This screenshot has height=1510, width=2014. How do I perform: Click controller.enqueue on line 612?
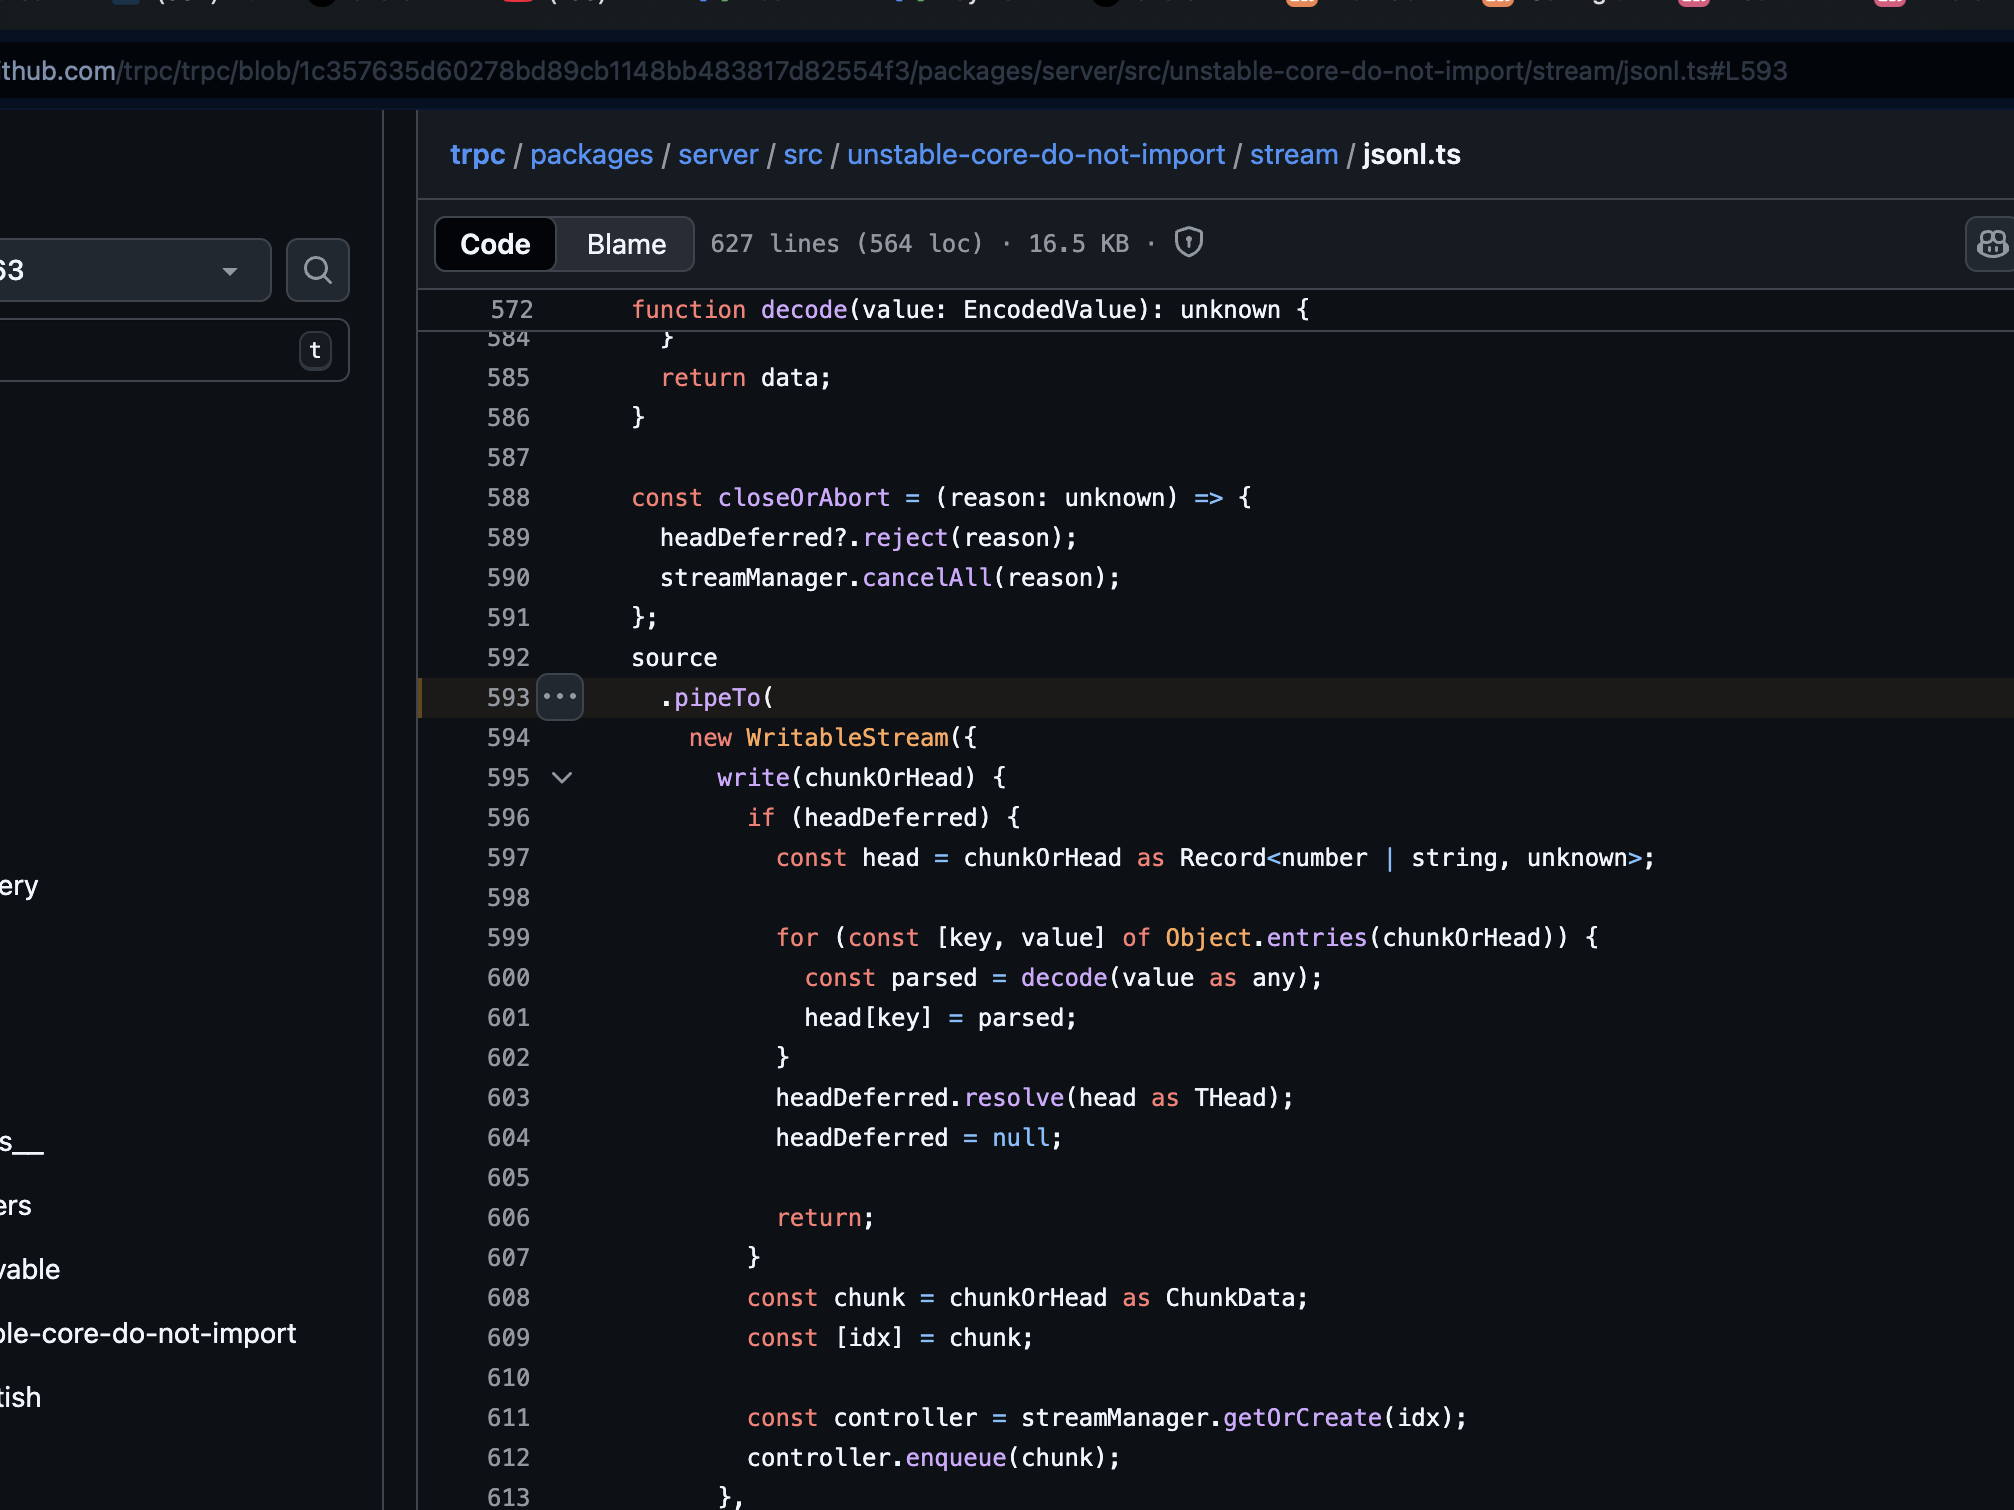877,1457
